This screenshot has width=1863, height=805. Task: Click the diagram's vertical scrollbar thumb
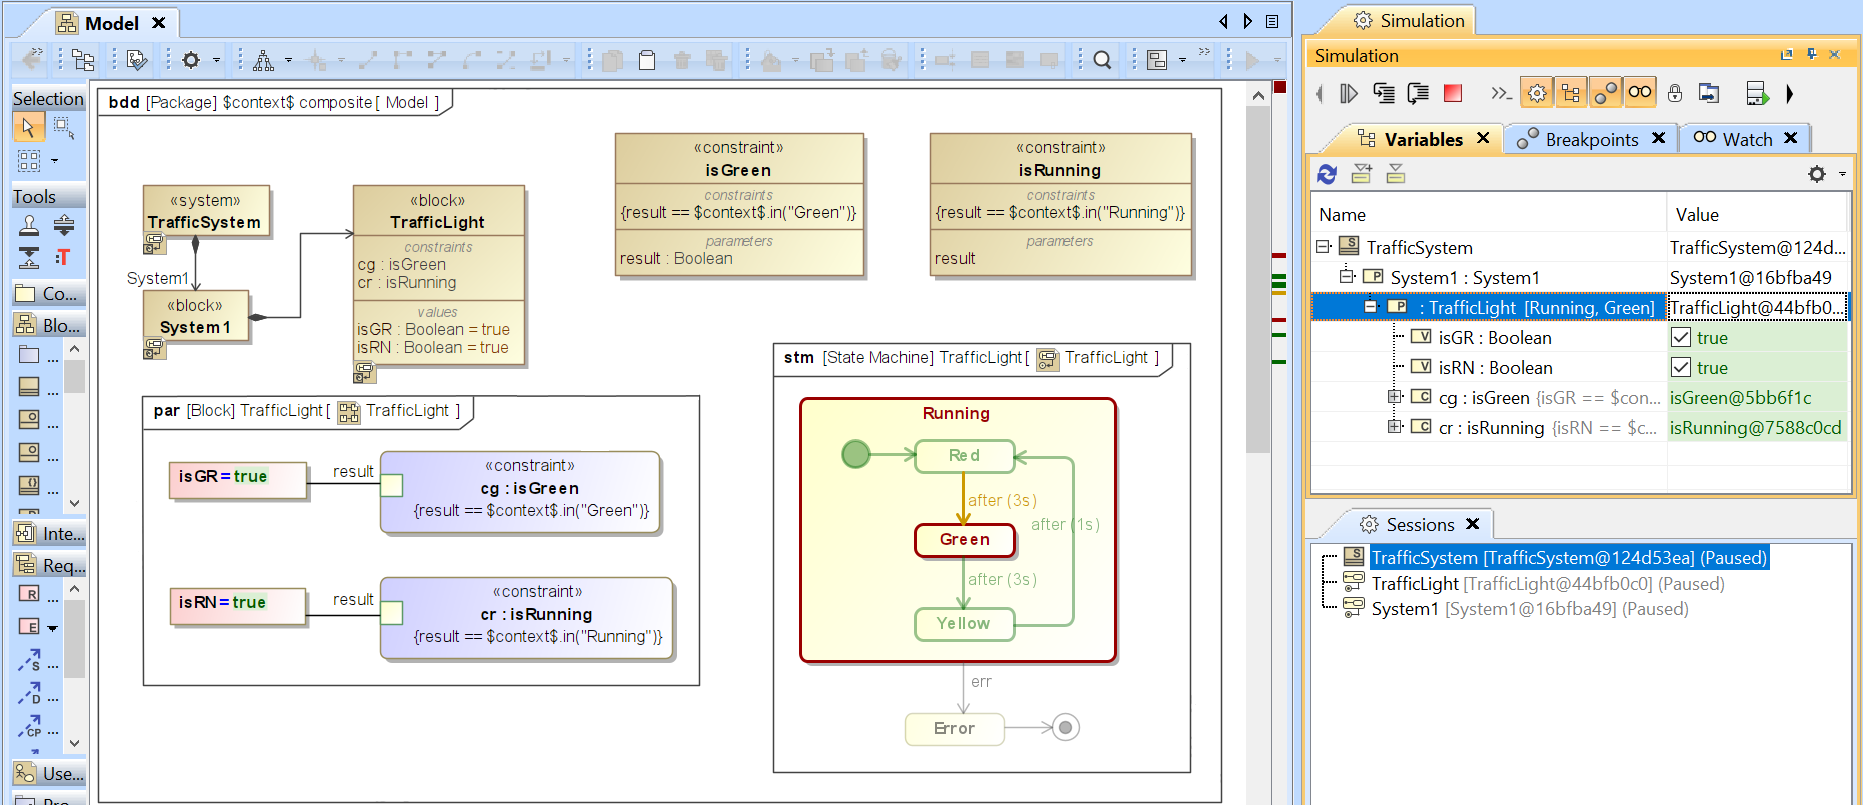[x=1257, y=280]
